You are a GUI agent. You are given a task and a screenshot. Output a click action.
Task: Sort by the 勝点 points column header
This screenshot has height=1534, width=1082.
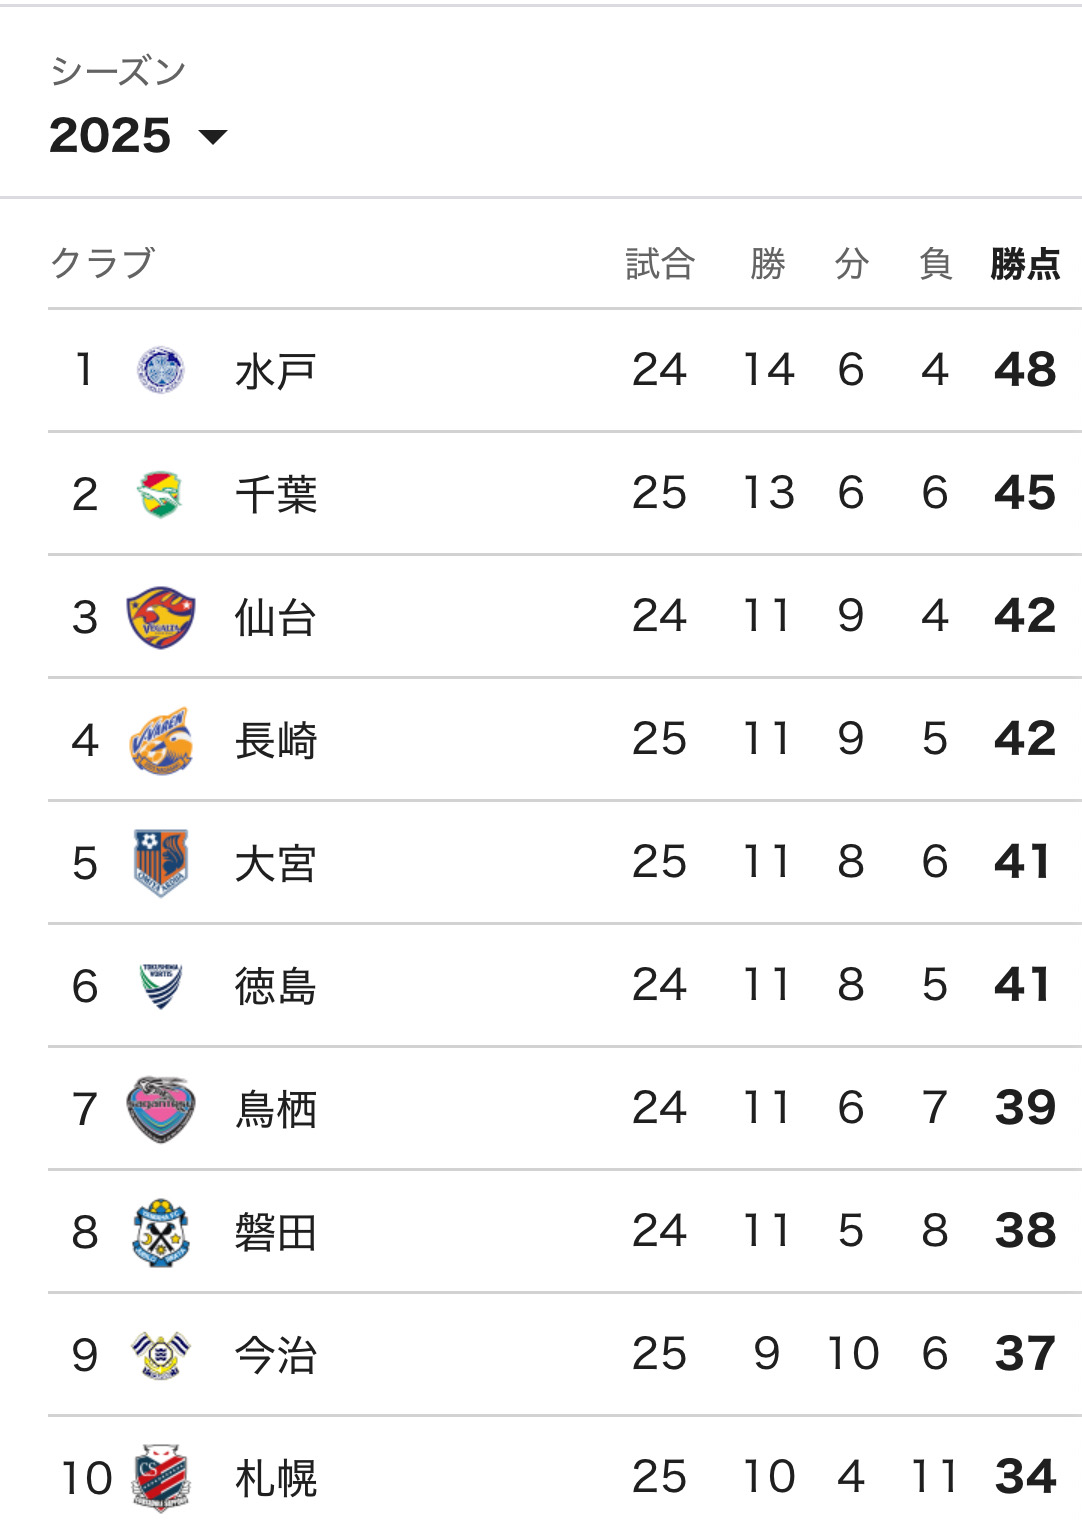1025,264
